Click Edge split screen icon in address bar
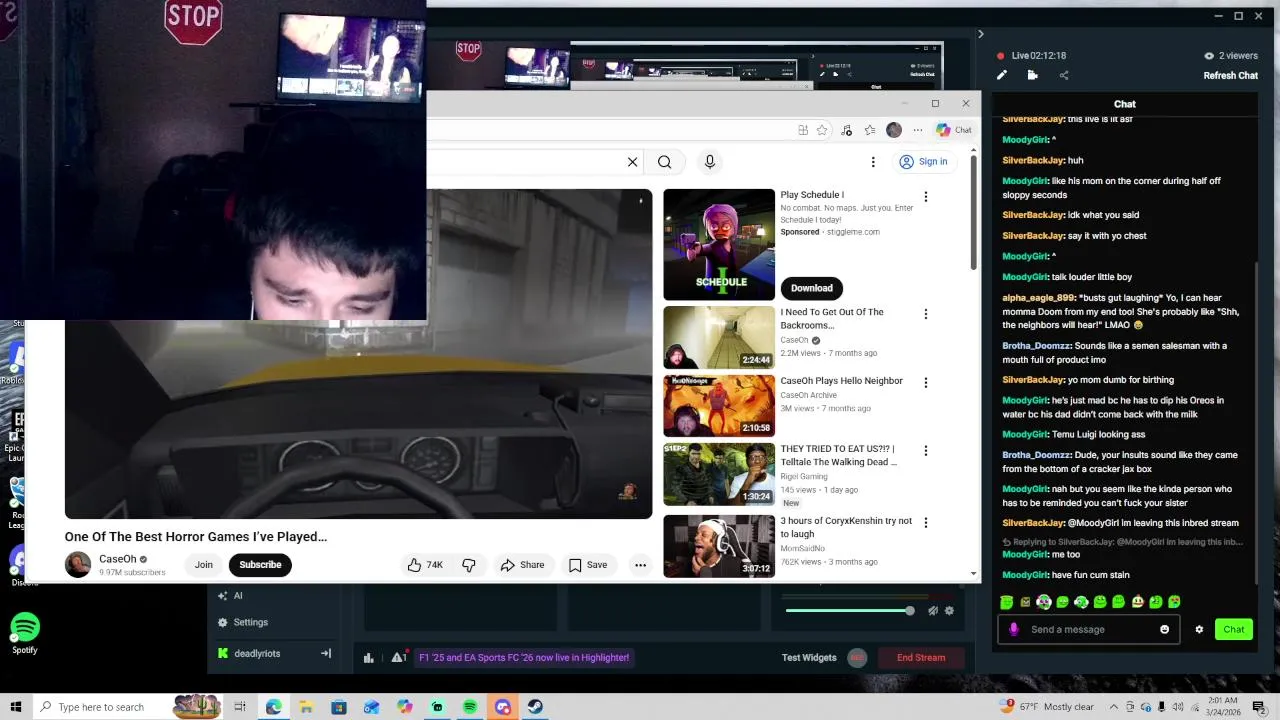This screenshot has width=1280, height=720. coord(803,130)
